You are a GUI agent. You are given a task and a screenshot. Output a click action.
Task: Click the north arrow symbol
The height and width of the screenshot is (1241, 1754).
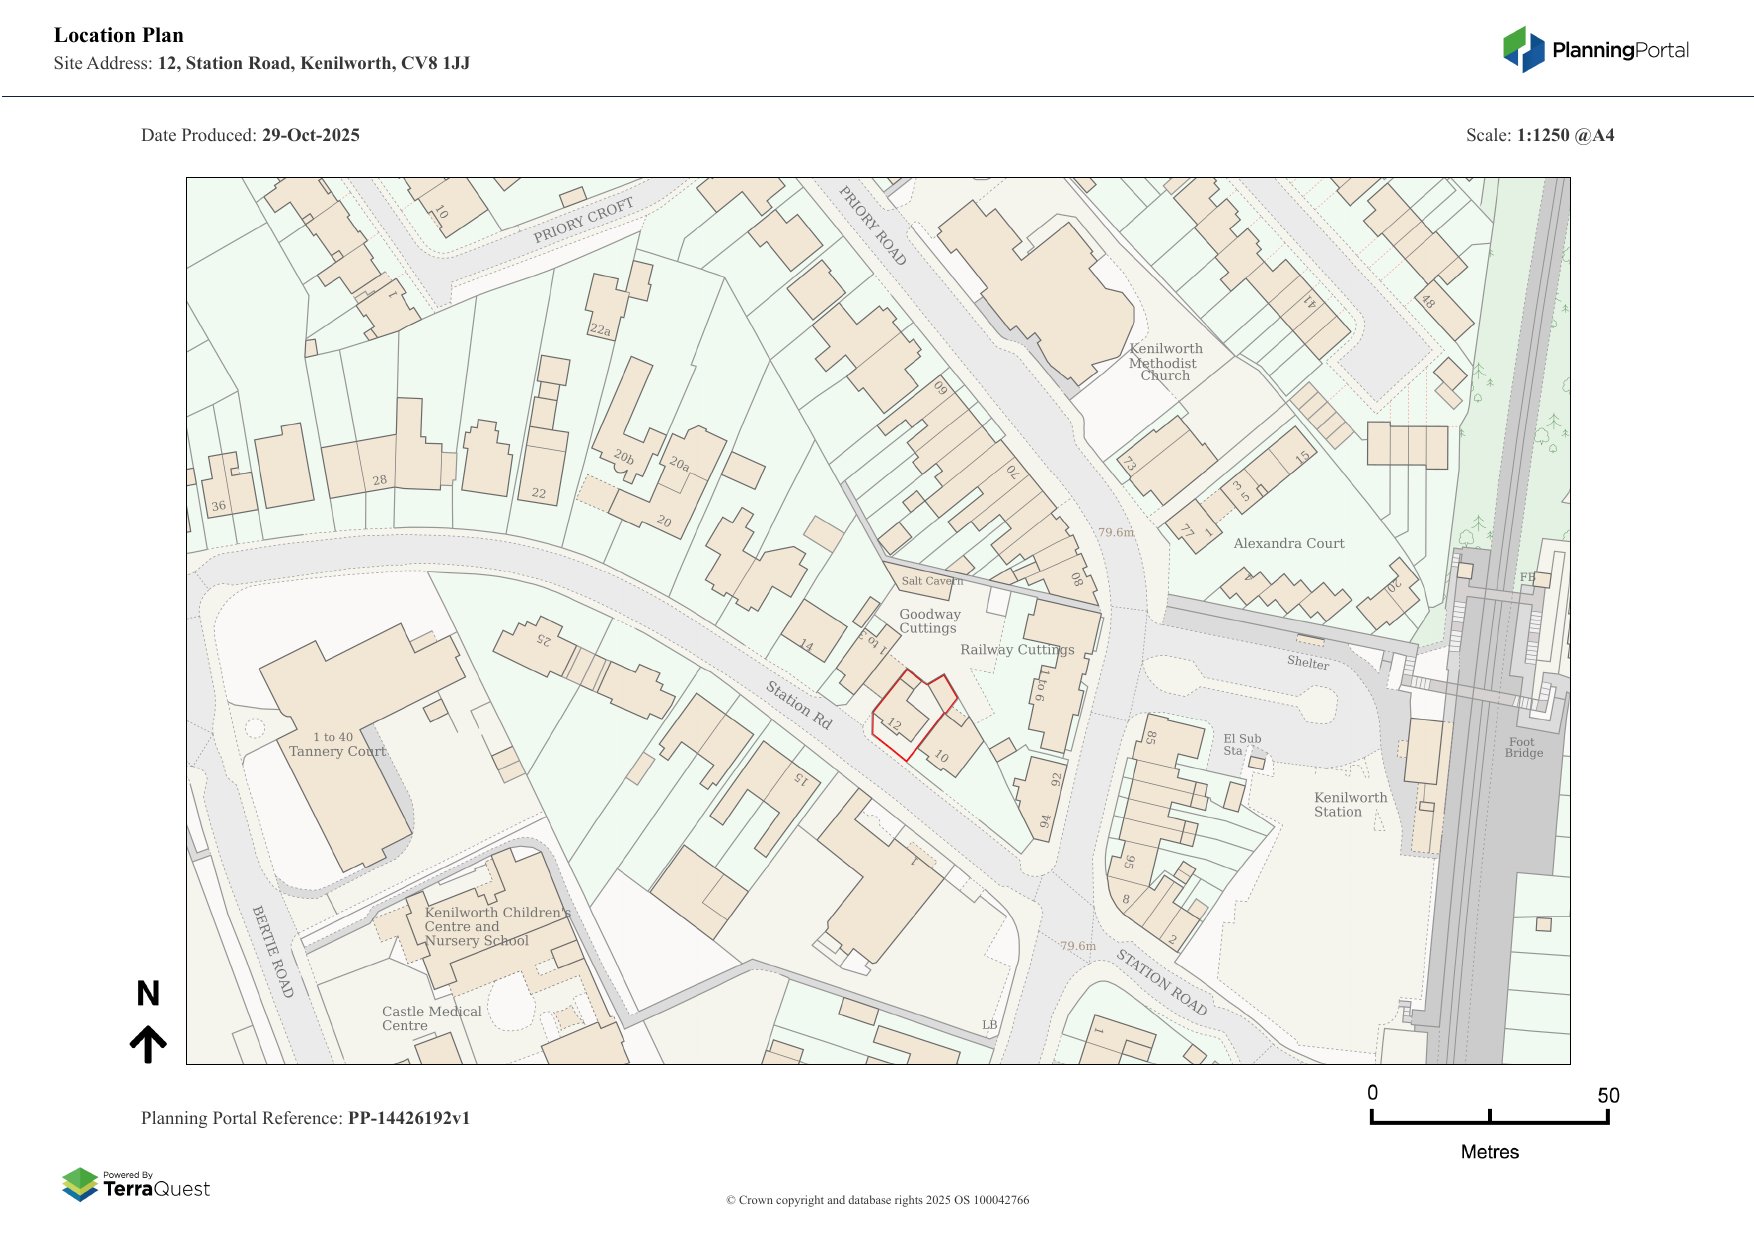coord(148,1022)
